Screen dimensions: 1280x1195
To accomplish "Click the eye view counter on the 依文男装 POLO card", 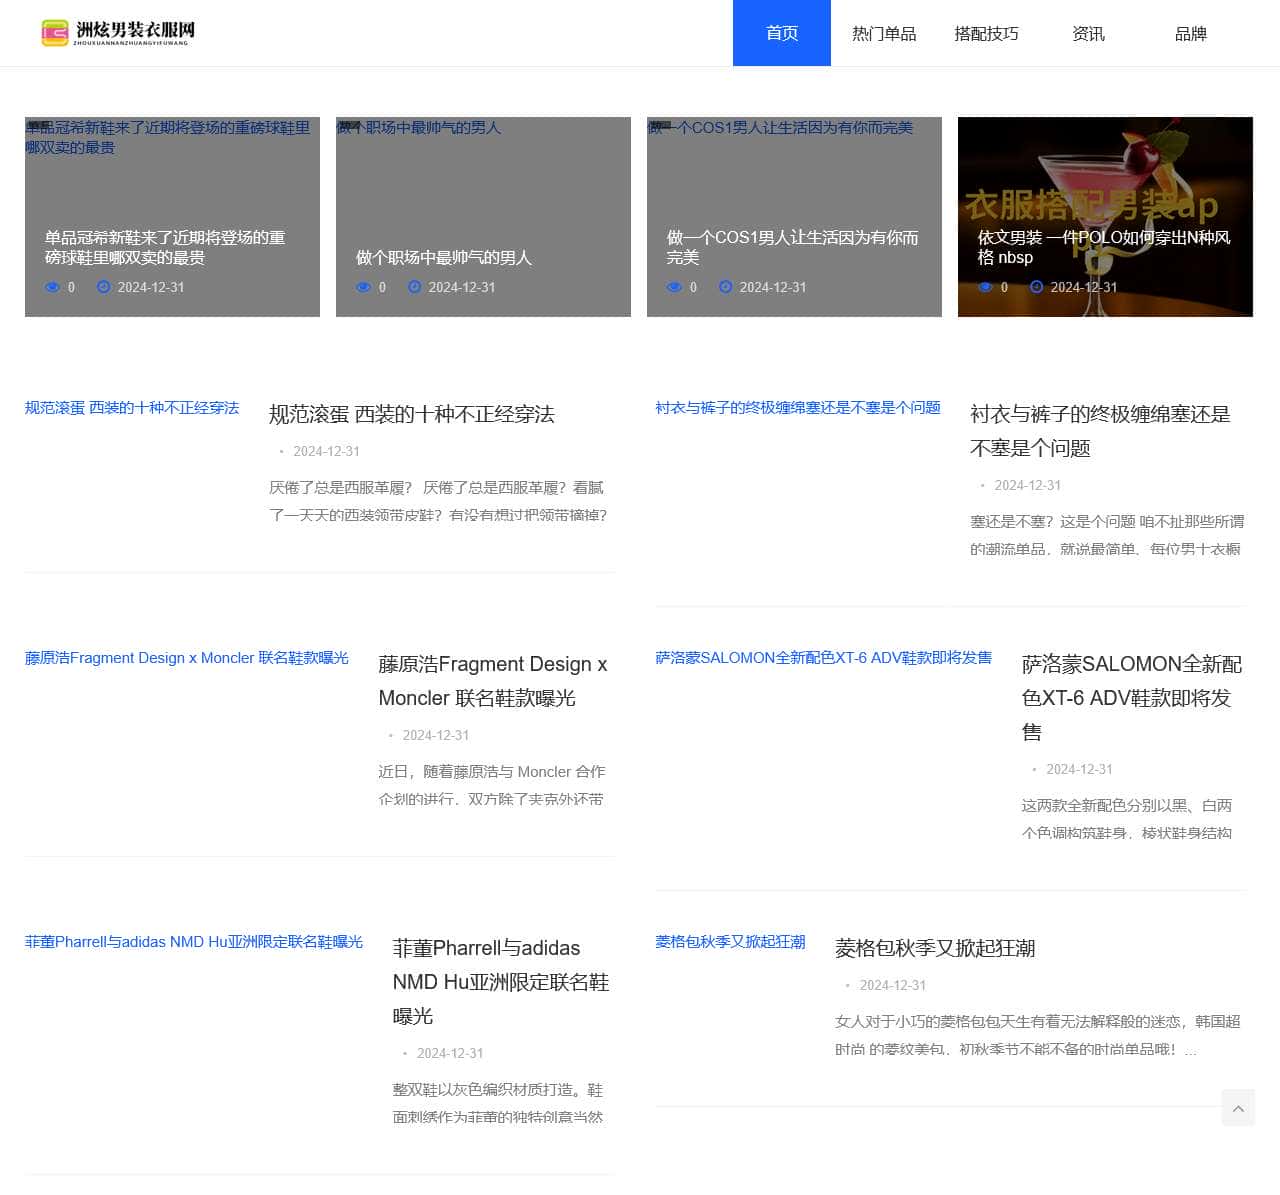I will [985, 287].
